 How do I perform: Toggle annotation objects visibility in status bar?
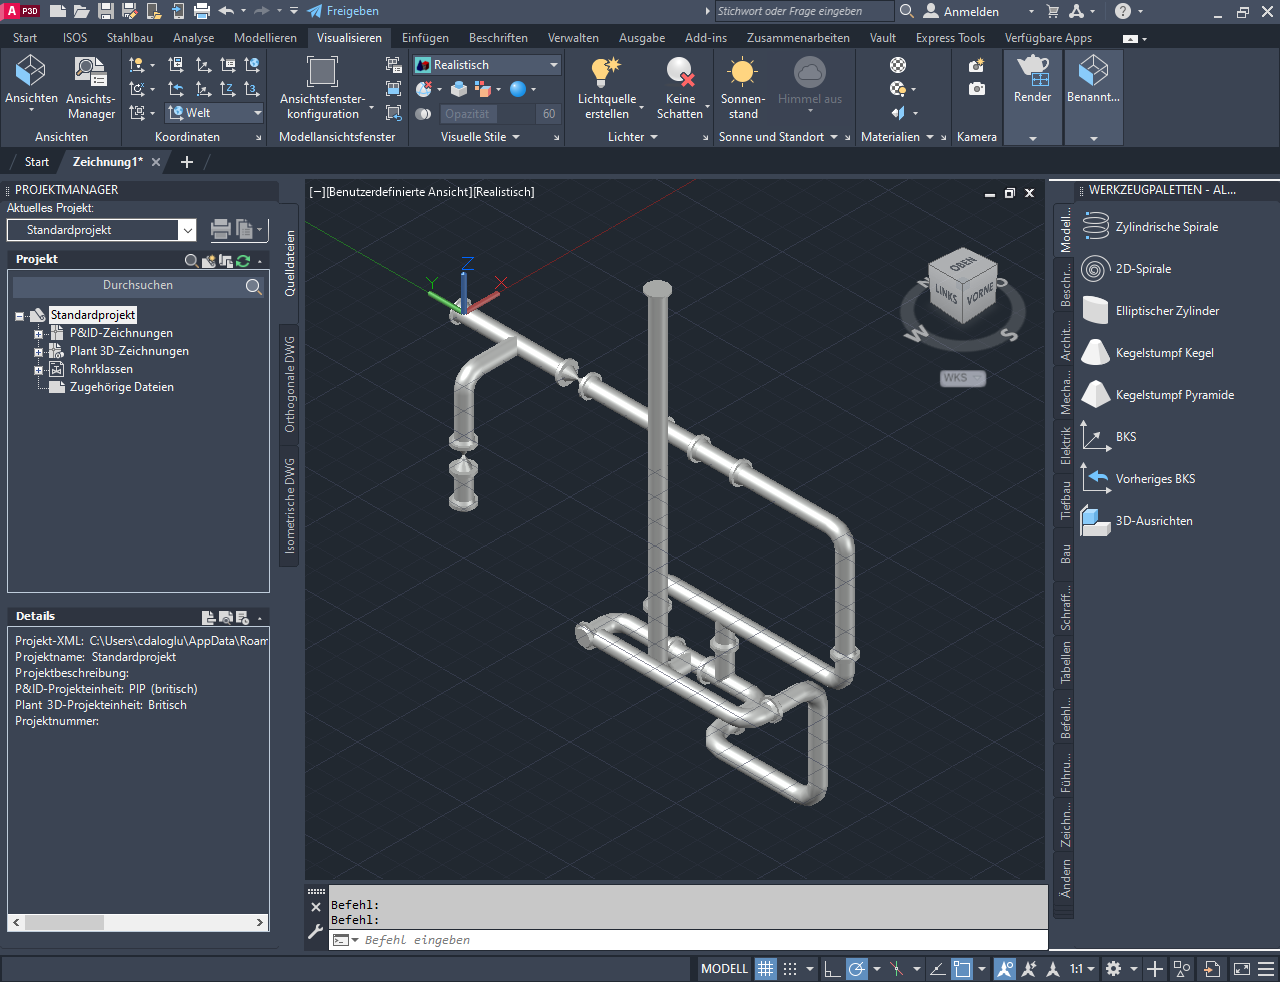(1005, 969)
